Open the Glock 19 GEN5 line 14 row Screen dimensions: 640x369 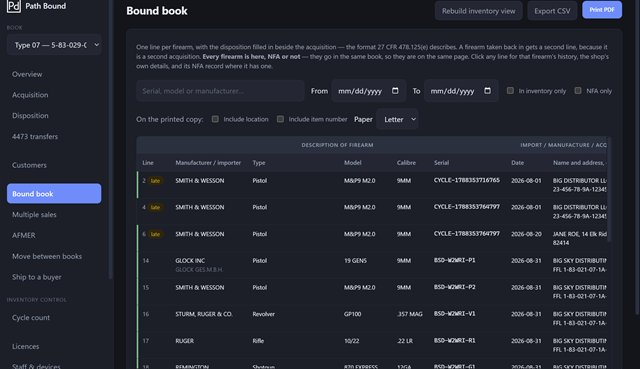[372, 265]
